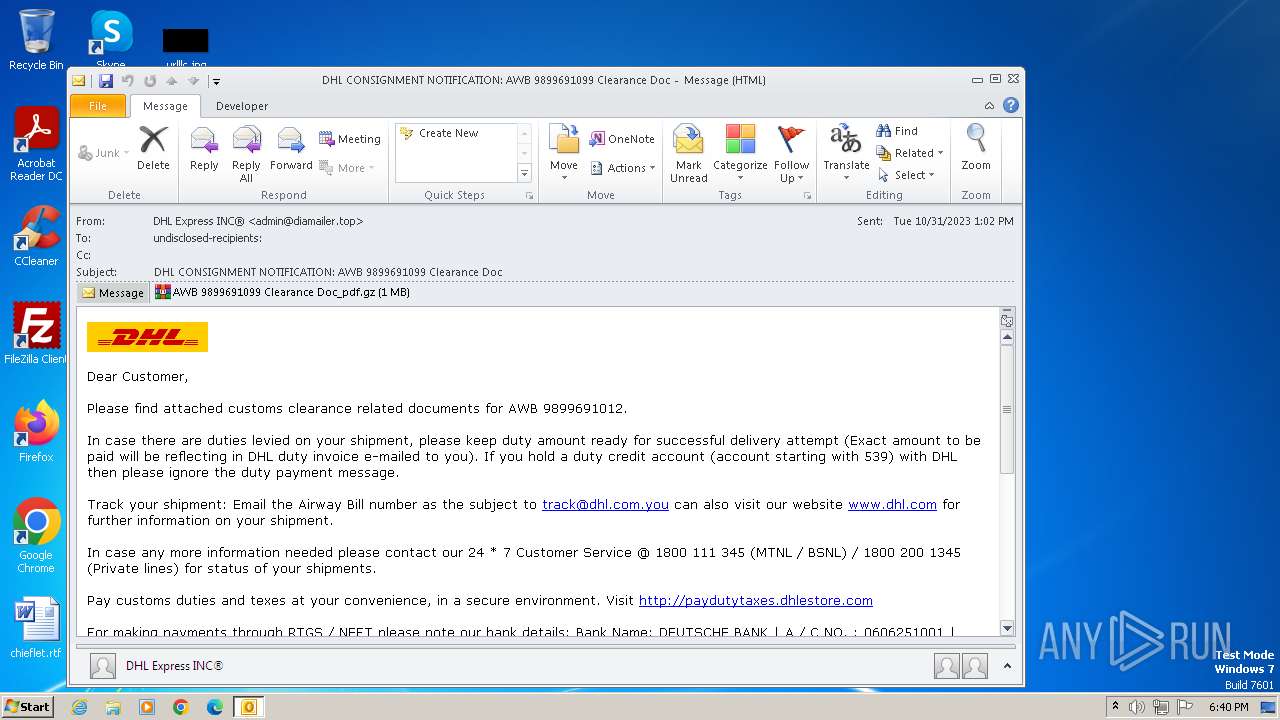Screen dimensions: 1280x720
Task: Open the Windows Start menu
Action: point(28,706)
